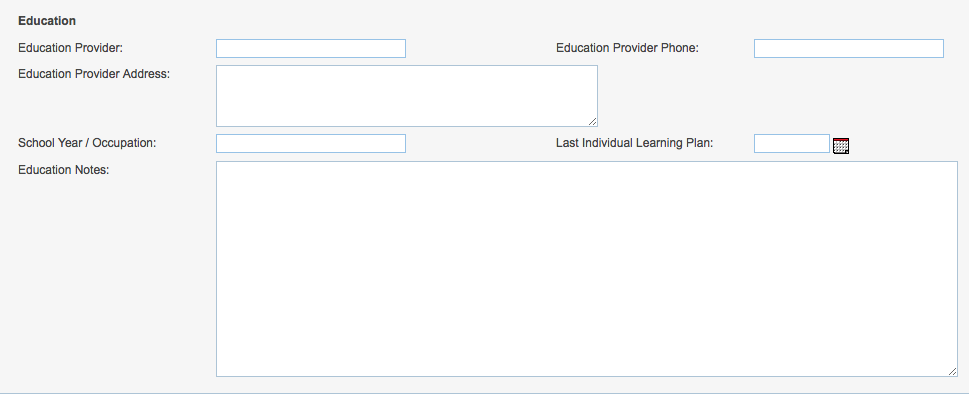
Task: Click the address box resize grip
Action: coord(593,122)
